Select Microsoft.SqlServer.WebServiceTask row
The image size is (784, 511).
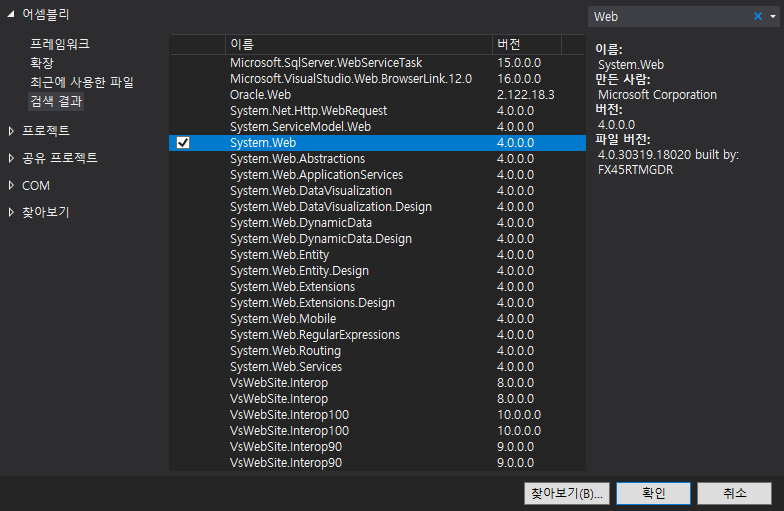378,63
